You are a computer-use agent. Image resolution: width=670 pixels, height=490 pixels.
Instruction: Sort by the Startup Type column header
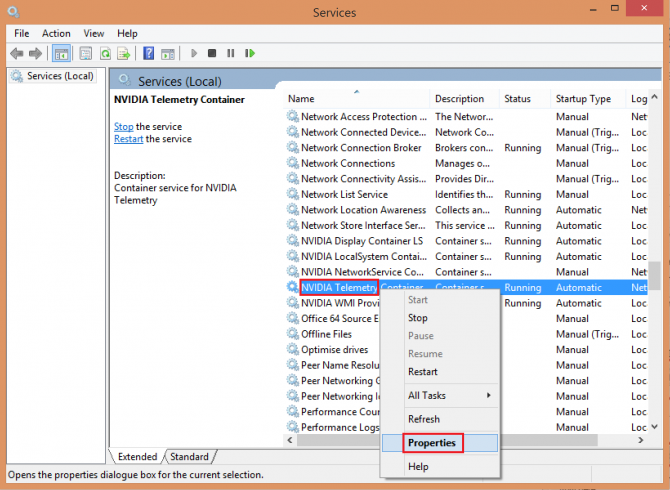(x=588, y=99)
